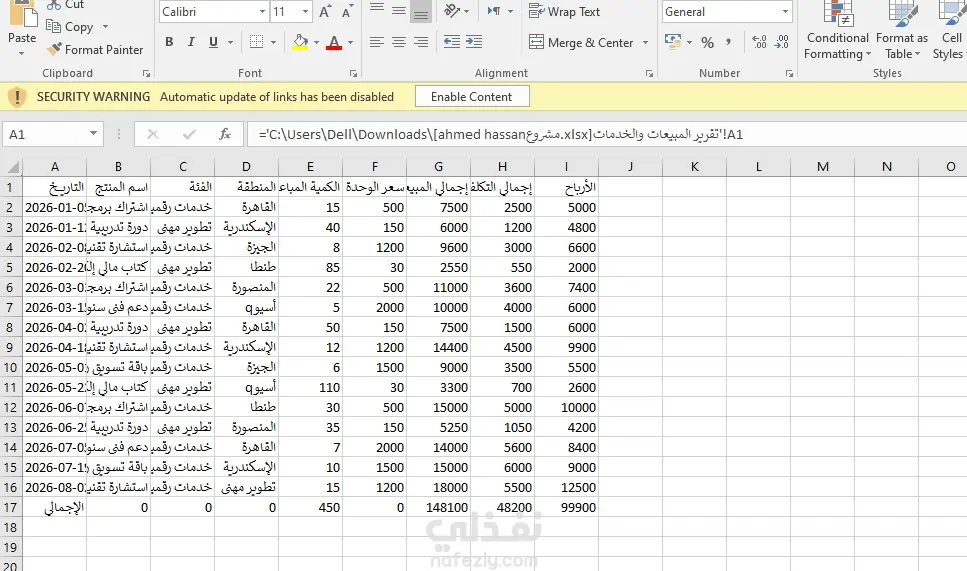The width and height of the screenshot is (967, 571).
Task: Select cell with value 99900
Action: [566, 507]
